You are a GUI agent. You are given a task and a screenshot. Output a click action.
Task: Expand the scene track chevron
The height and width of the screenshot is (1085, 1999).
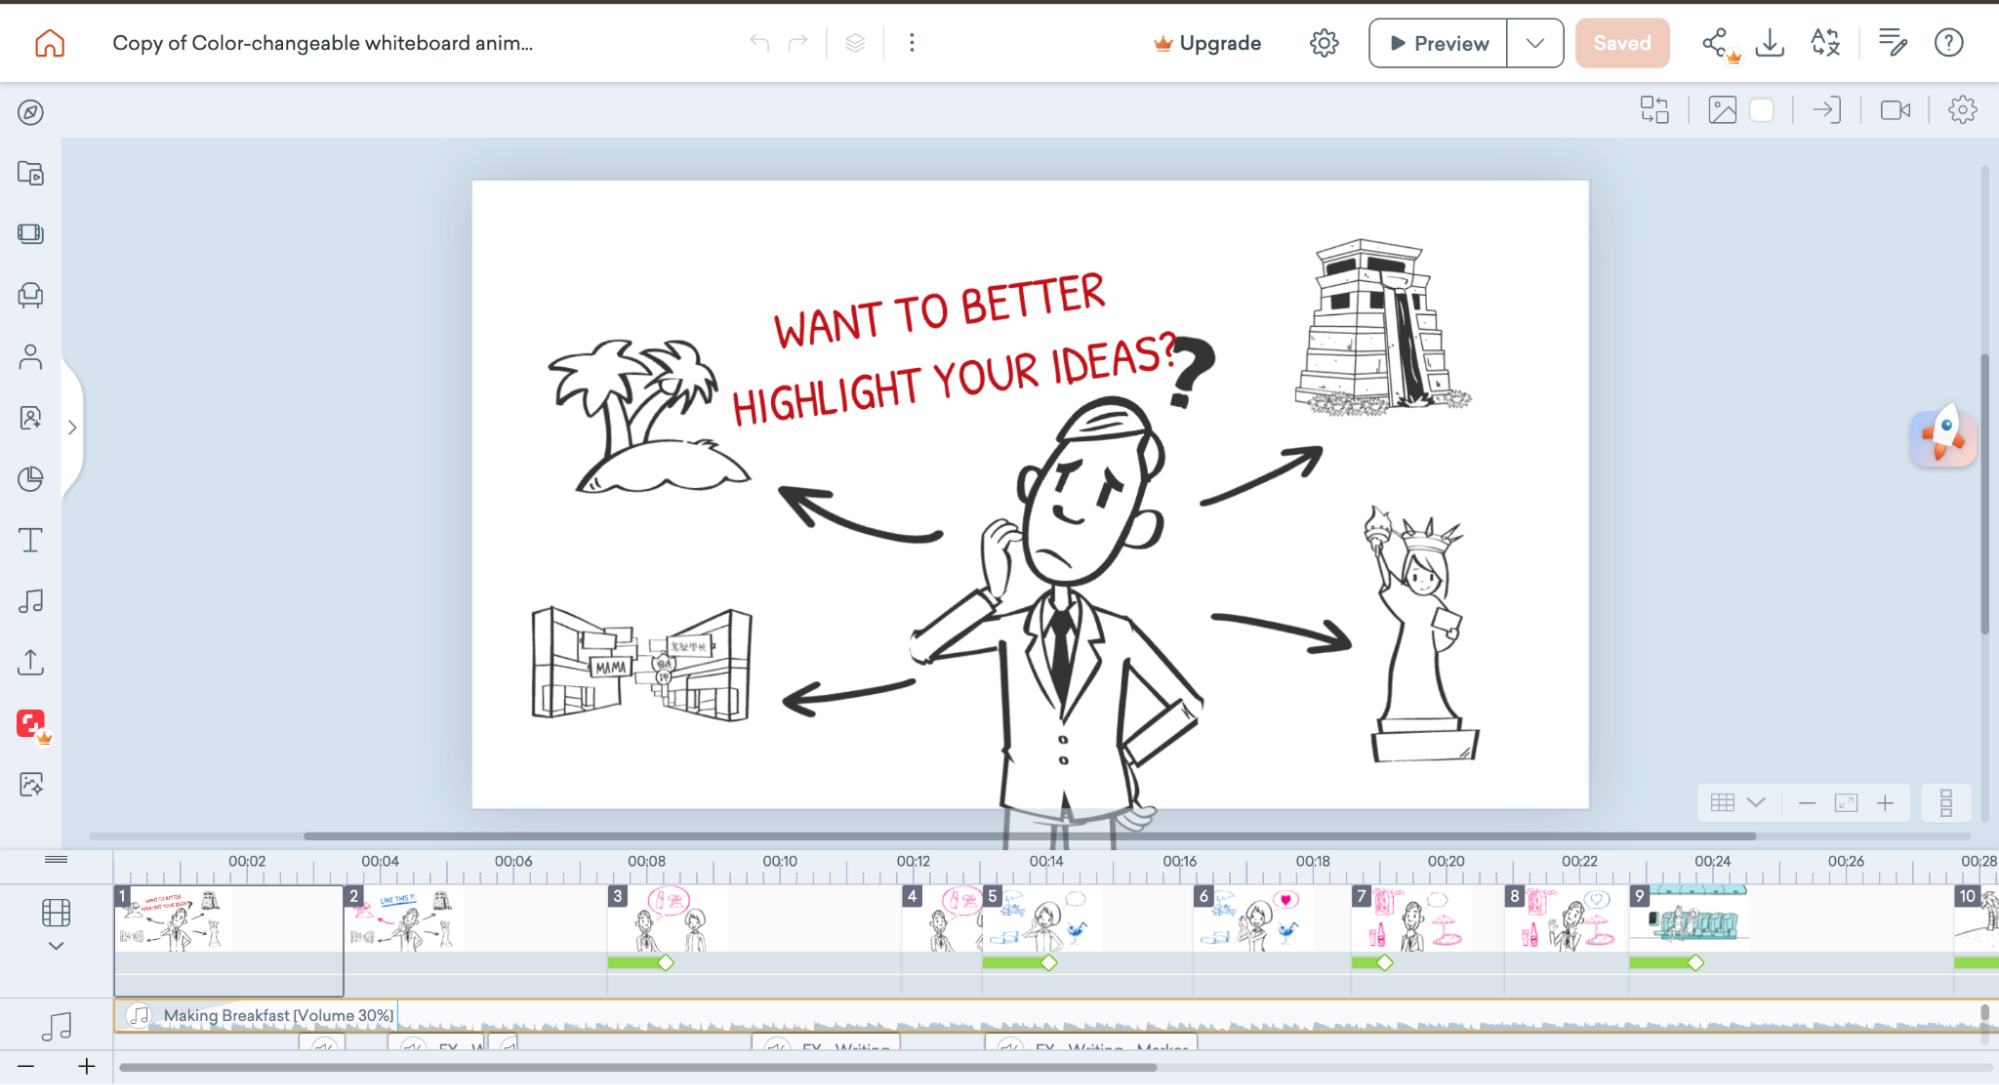tap(56, 946)
